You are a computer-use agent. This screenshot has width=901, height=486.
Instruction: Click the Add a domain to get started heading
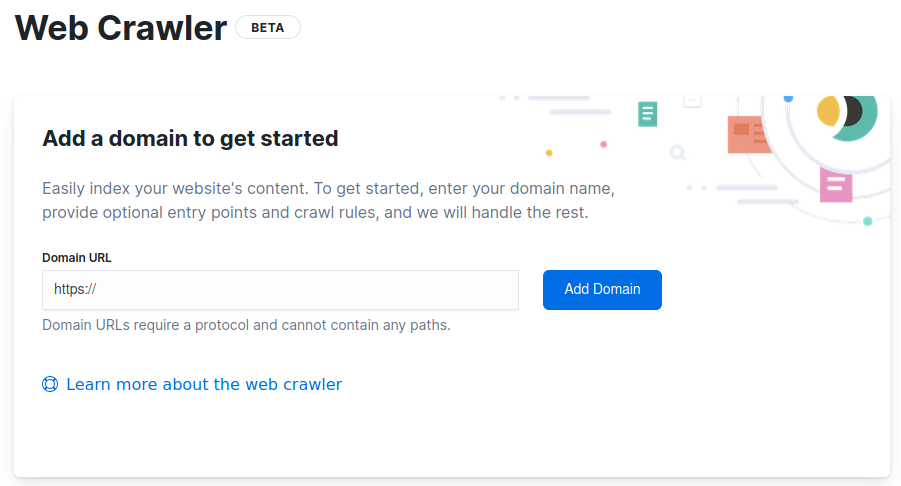190,138
